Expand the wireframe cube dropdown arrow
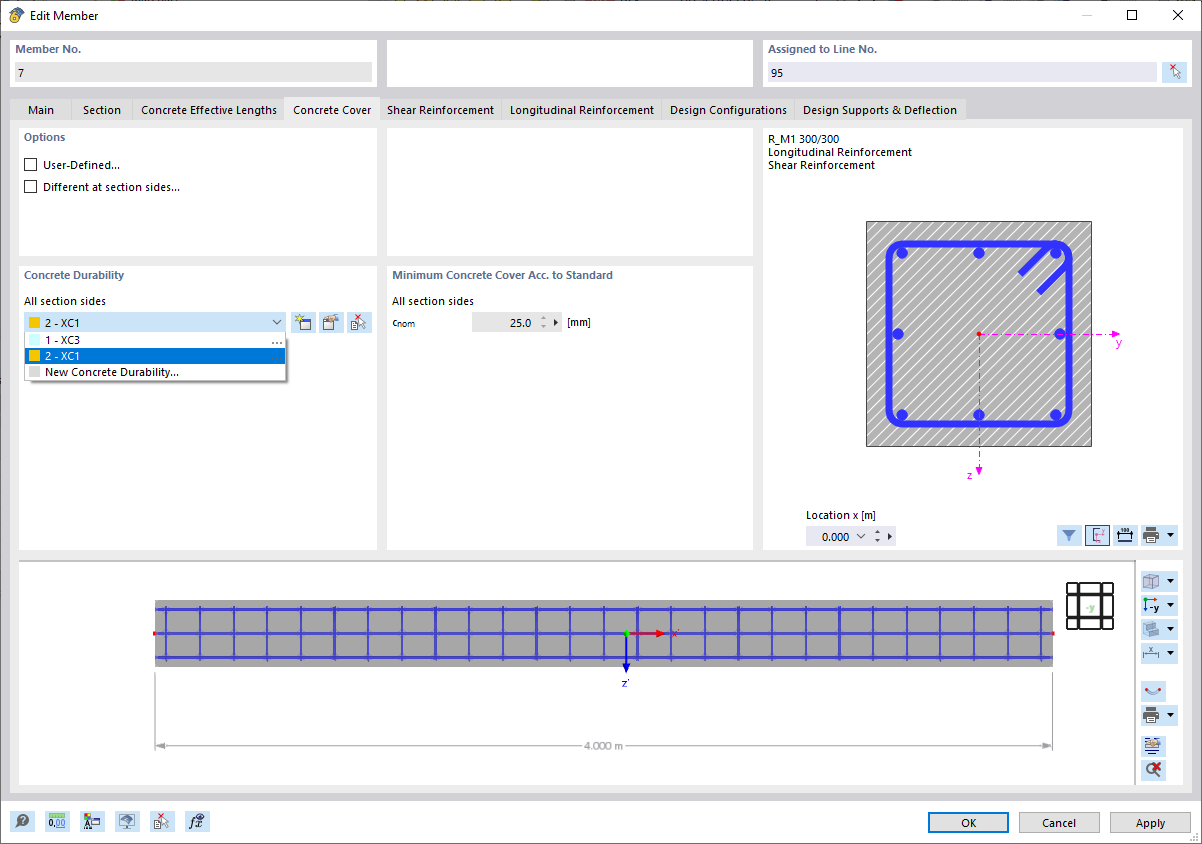The width and height of the screenshot is (1202, 844). (1171, 581)
